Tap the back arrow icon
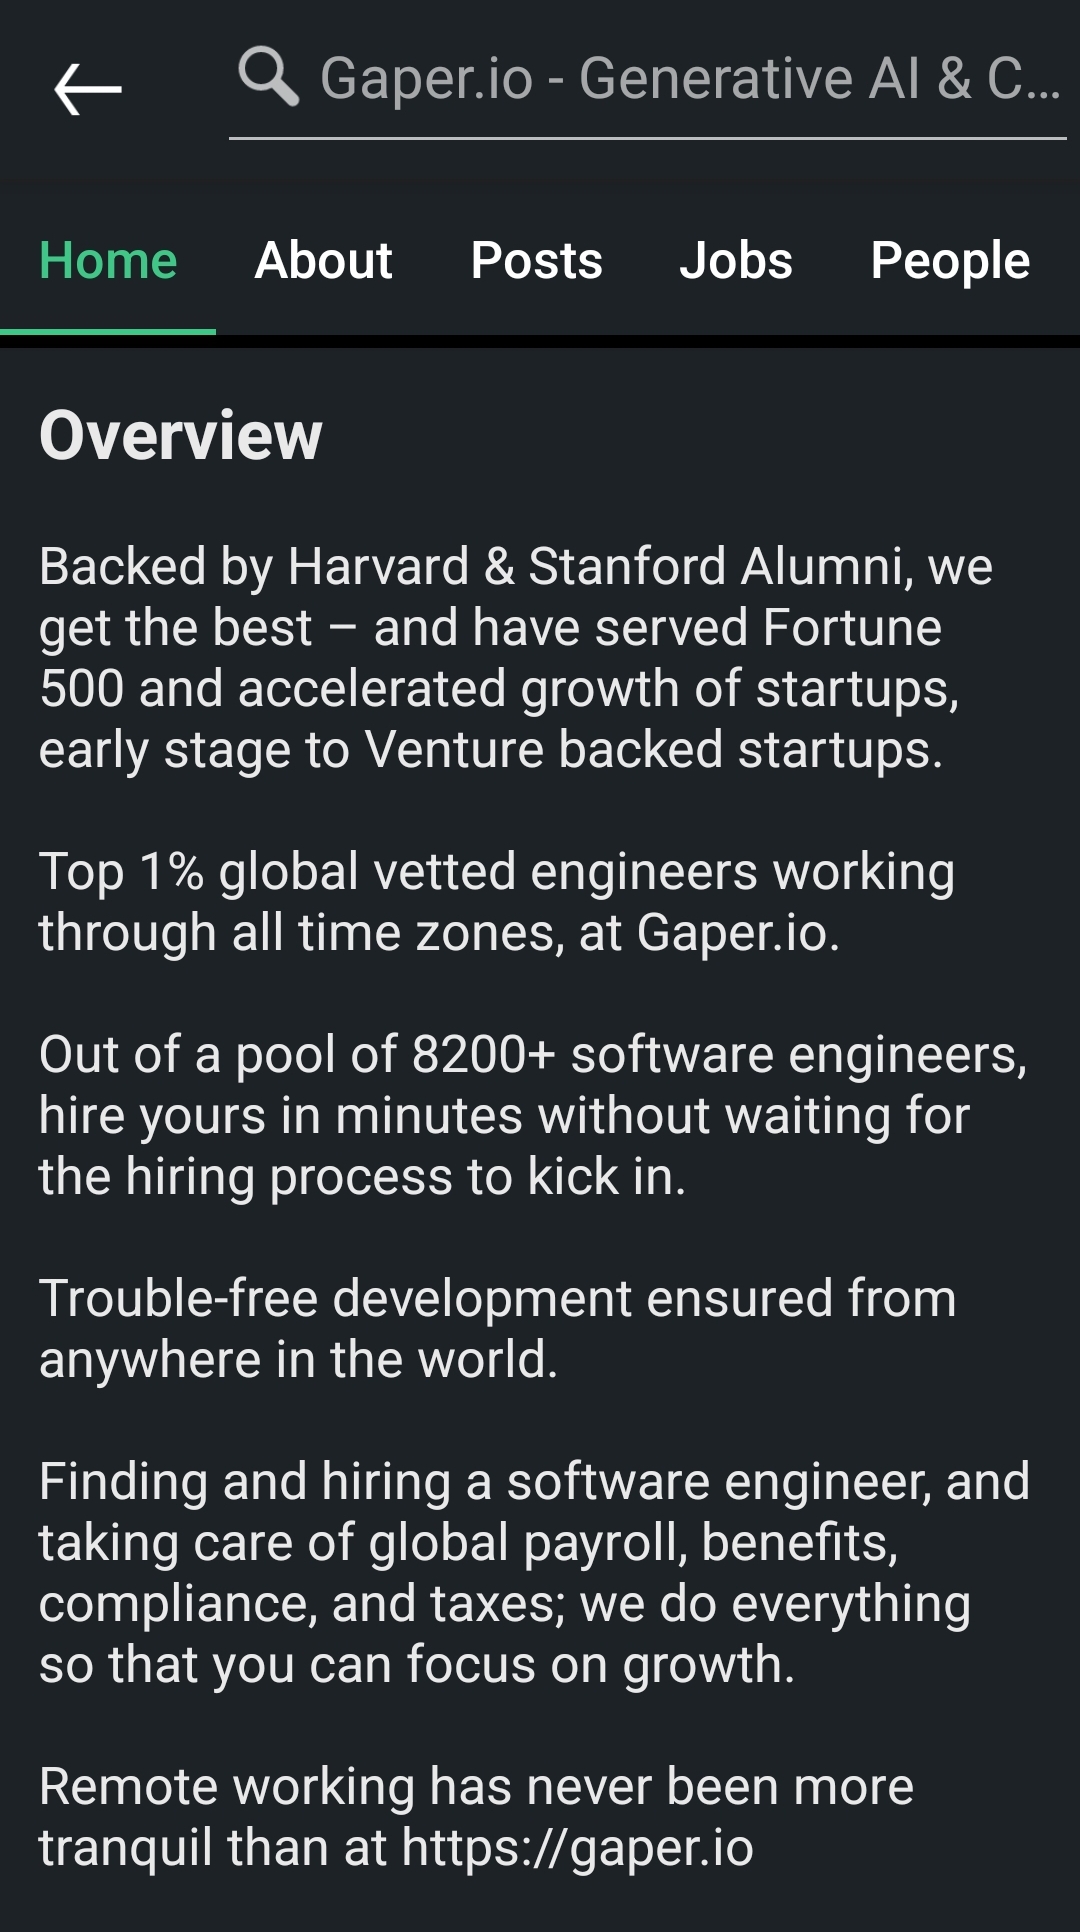This screenshot has height=1932, width=1080. (x=88, y=89)
